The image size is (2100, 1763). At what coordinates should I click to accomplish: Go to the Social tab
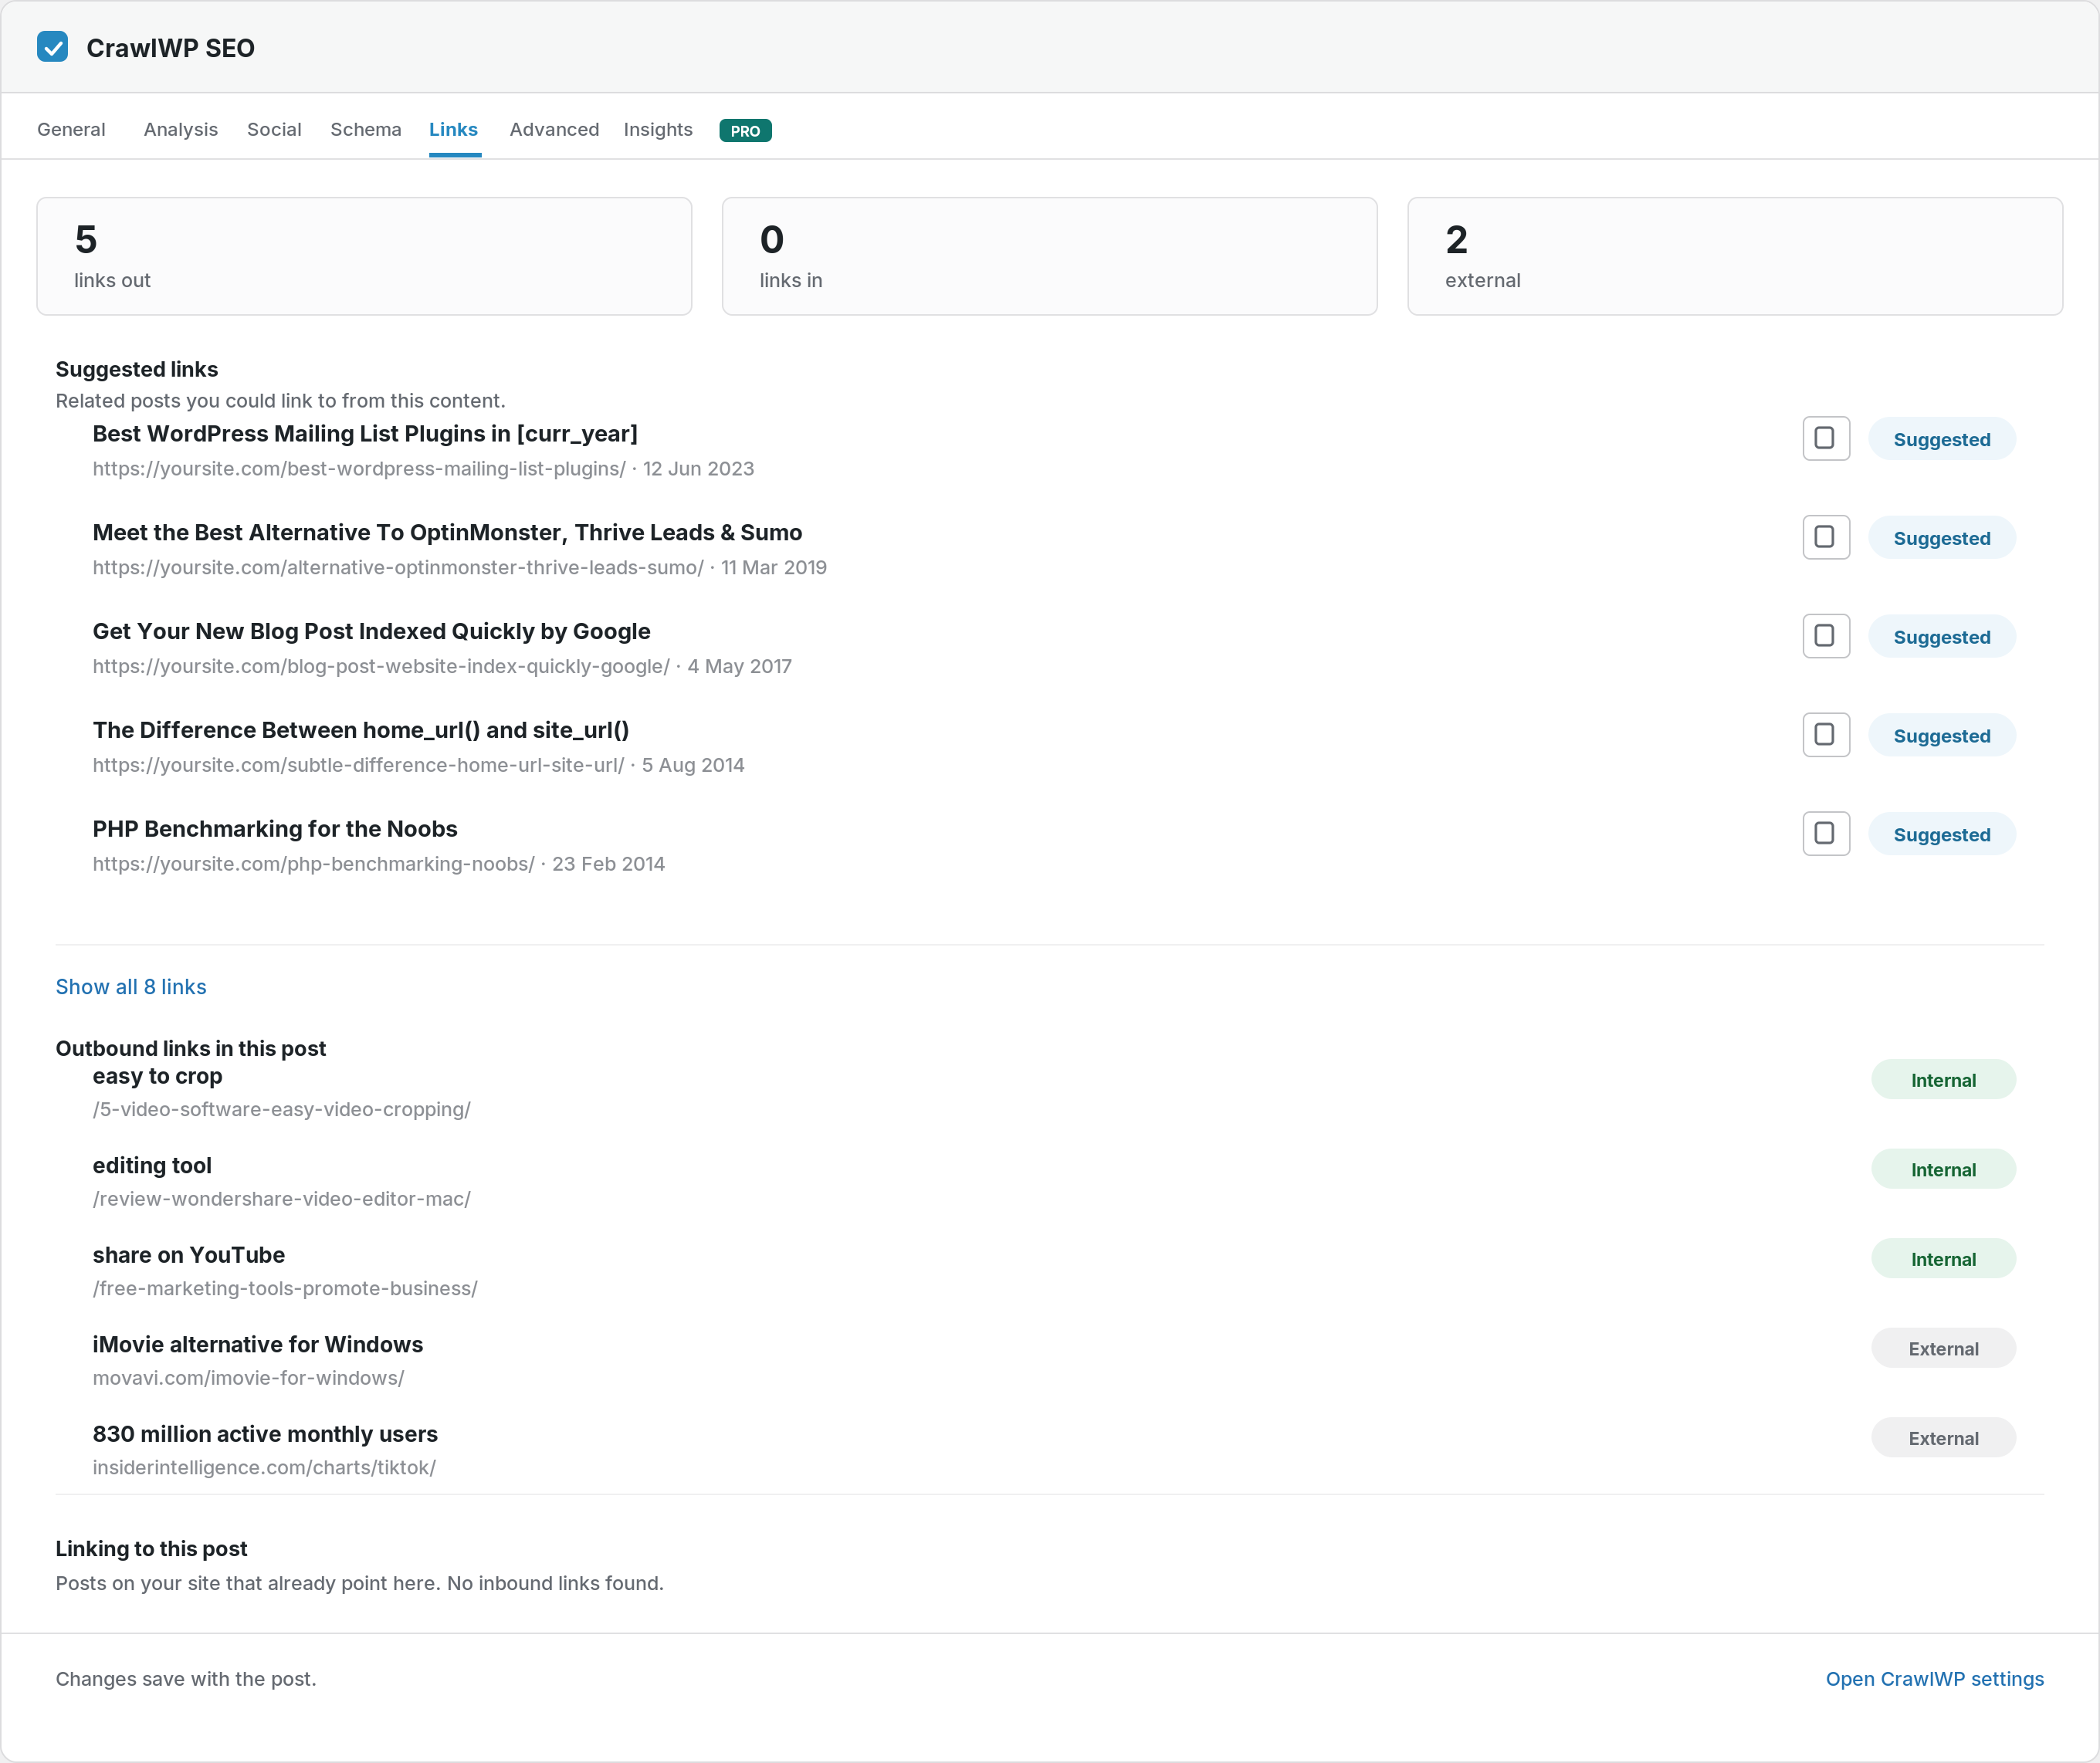click(x=274, y=129)
